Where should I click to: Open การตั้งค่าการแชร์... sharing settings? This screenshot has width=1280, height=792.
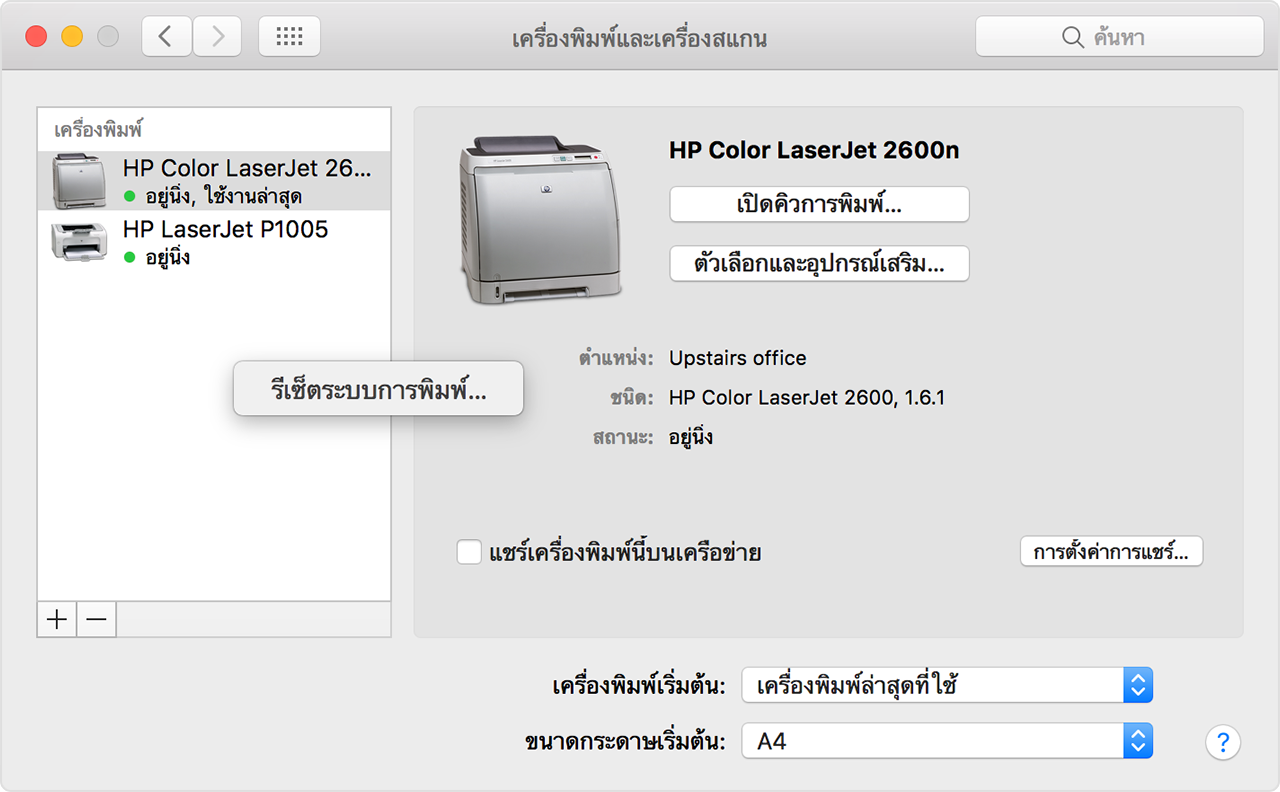tap(1111, 551)
